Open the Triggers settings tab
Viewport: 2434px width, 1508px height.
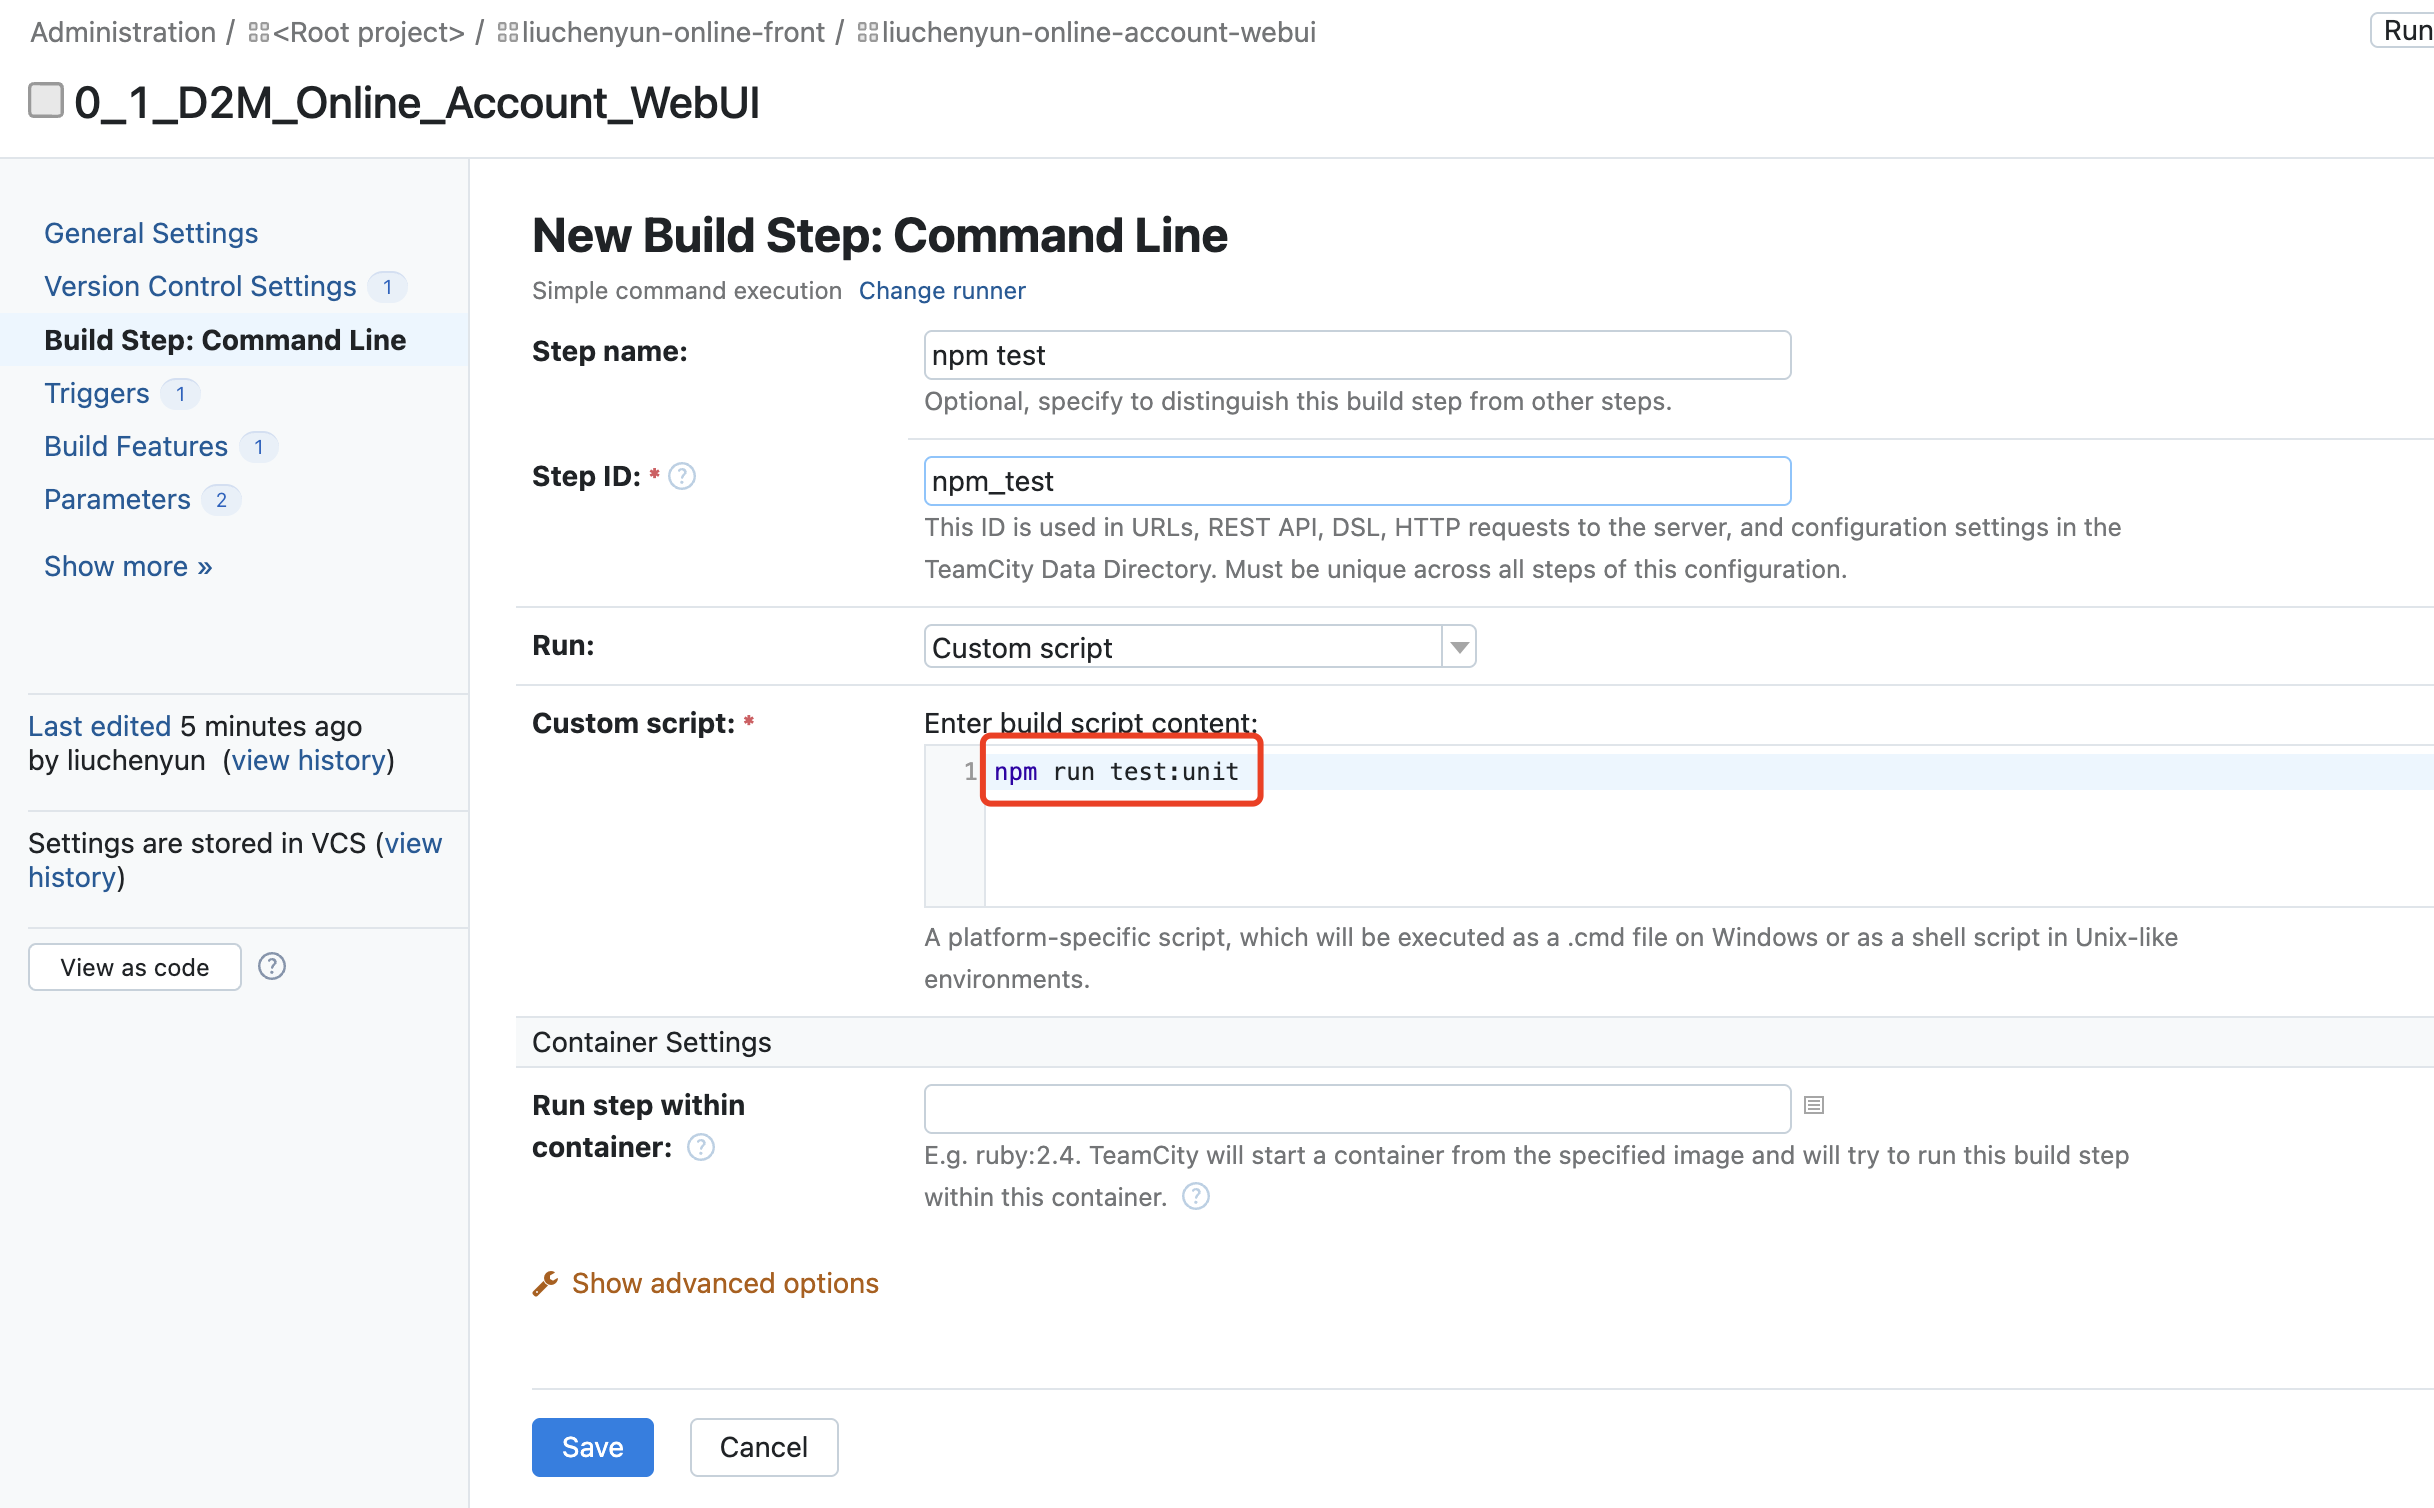pyautogui.click(x=97, y=393)
